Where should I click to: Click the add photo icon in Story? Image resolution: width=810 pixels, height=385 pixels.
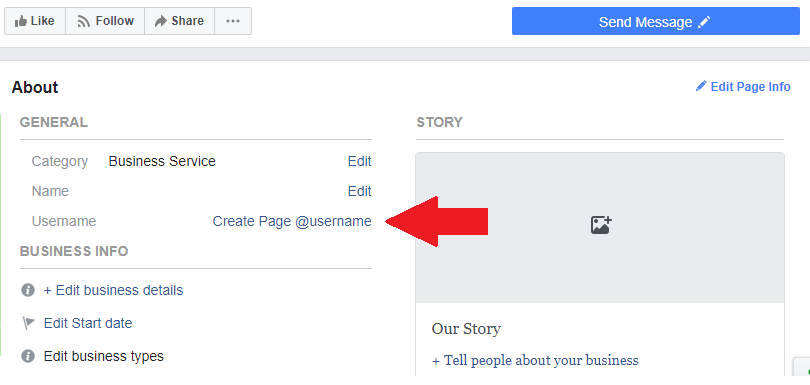point(601,225)
